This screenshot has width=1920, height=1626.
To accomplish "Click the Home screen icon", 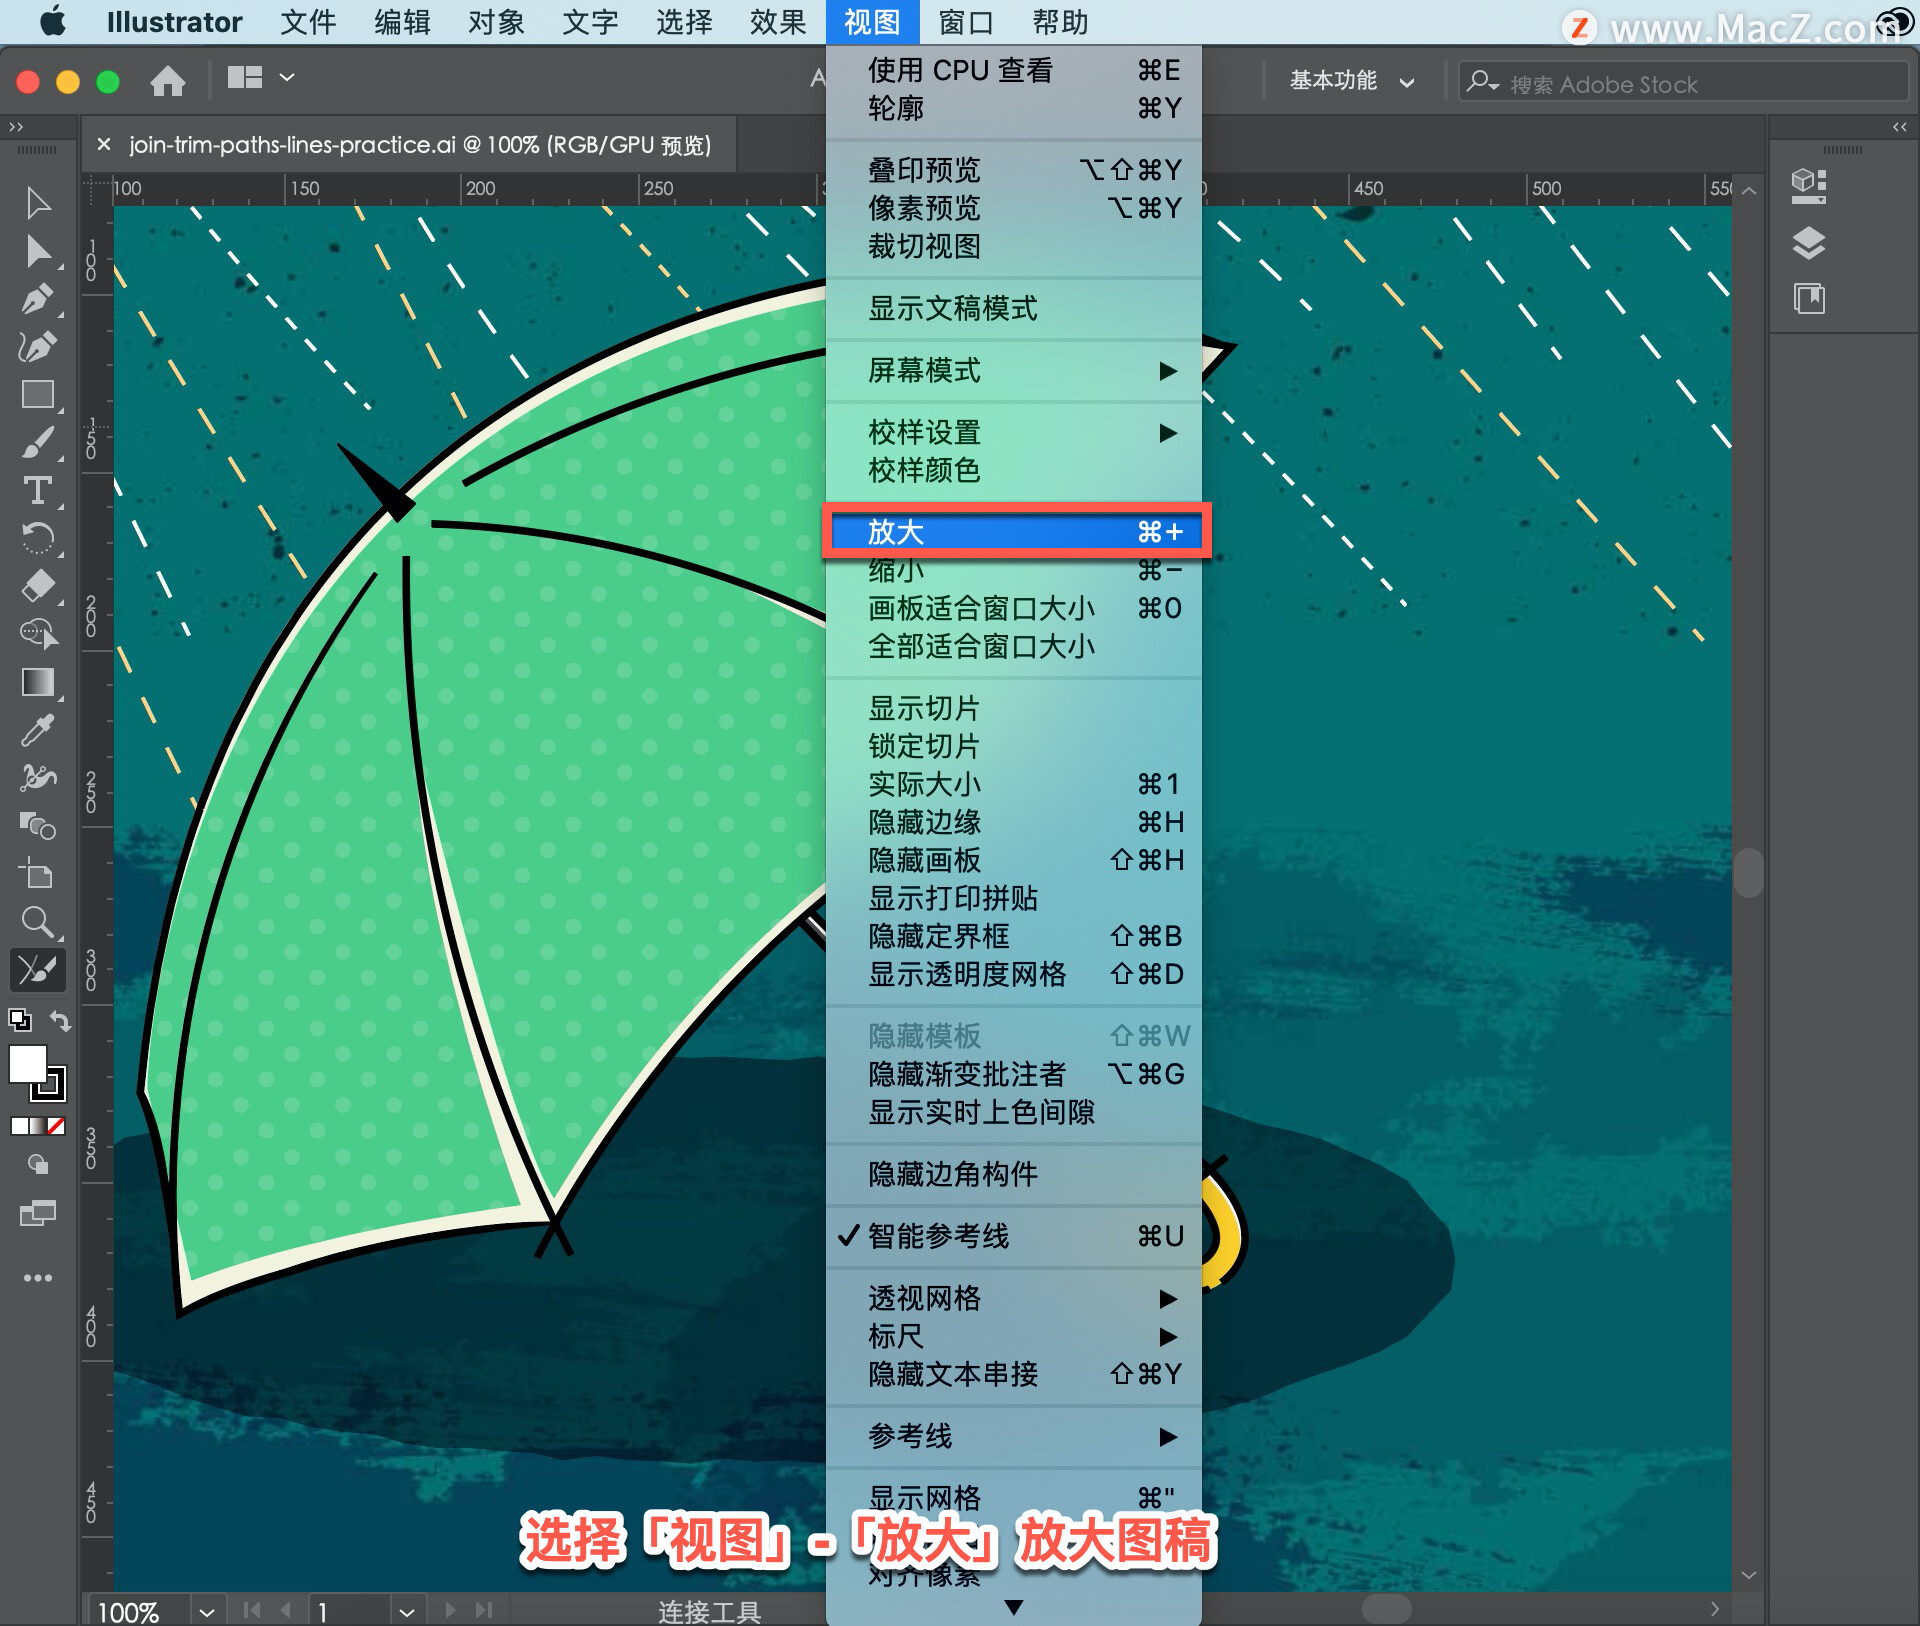I will pos(167,79).
